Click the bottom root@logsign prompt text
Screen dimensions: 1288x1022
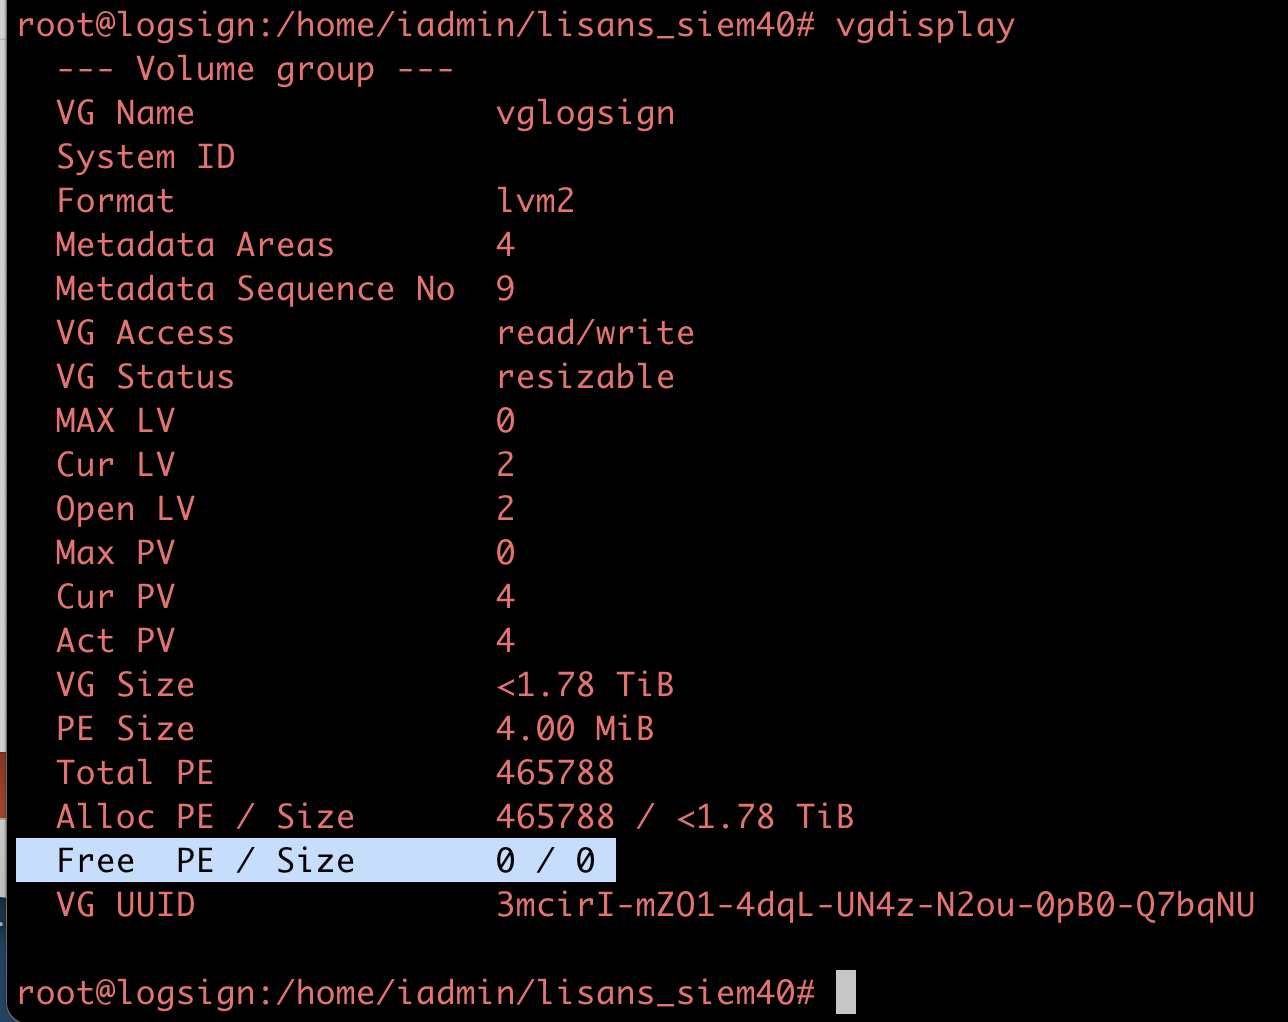coord(416,993)
